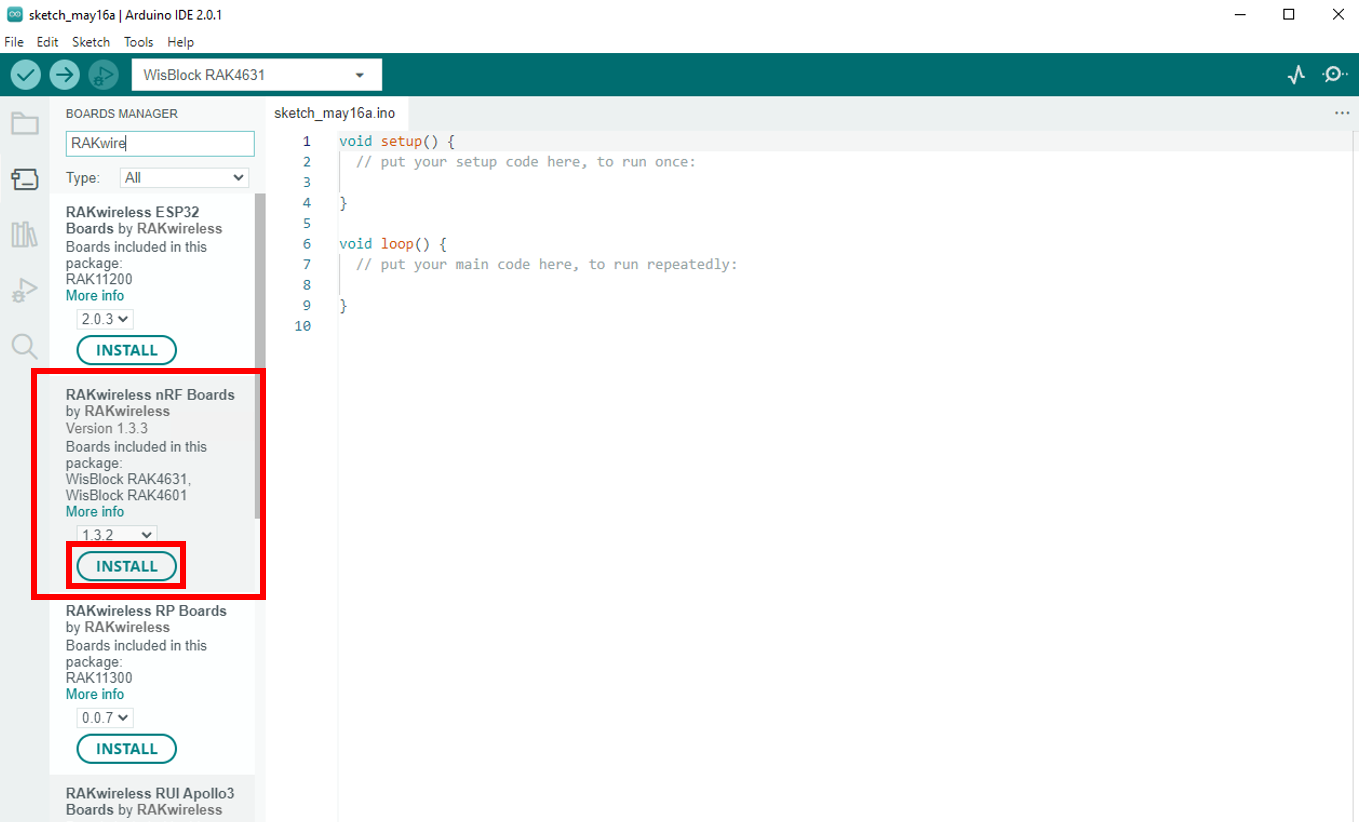1359x822 pixels.
Task: Click the void loop() code line
Action: tap(393, 243)
